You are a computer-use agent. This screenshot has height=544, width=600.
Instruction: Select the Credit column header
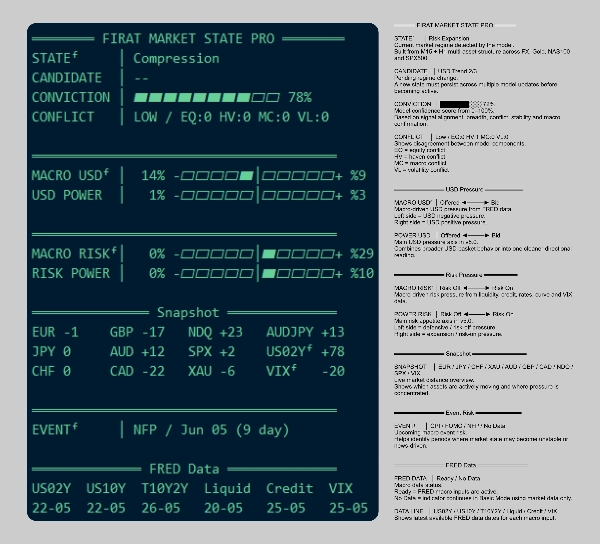[x=289, y=488]
